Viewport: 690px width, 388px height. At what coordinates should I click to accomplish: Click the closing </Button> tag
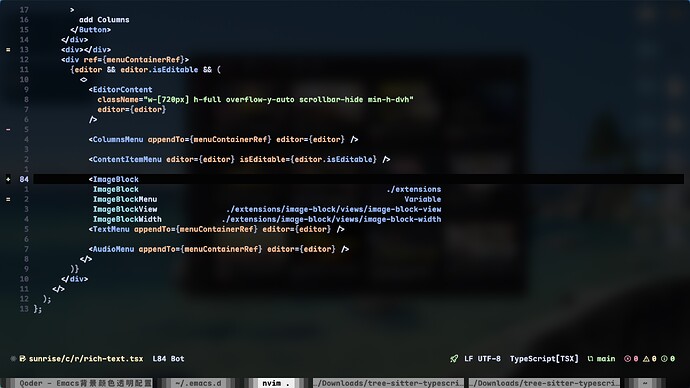coord(91,30)
